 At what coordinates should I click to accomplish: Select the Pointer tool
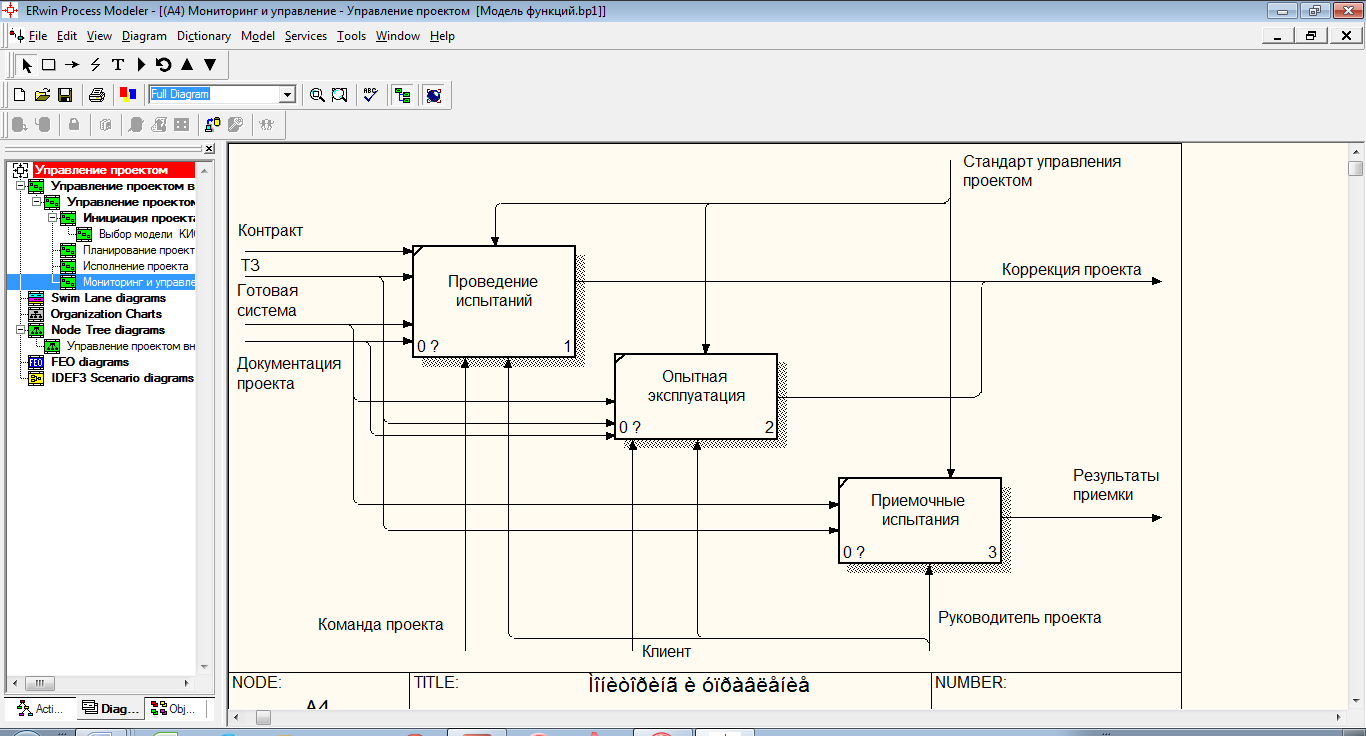point(28,64)
